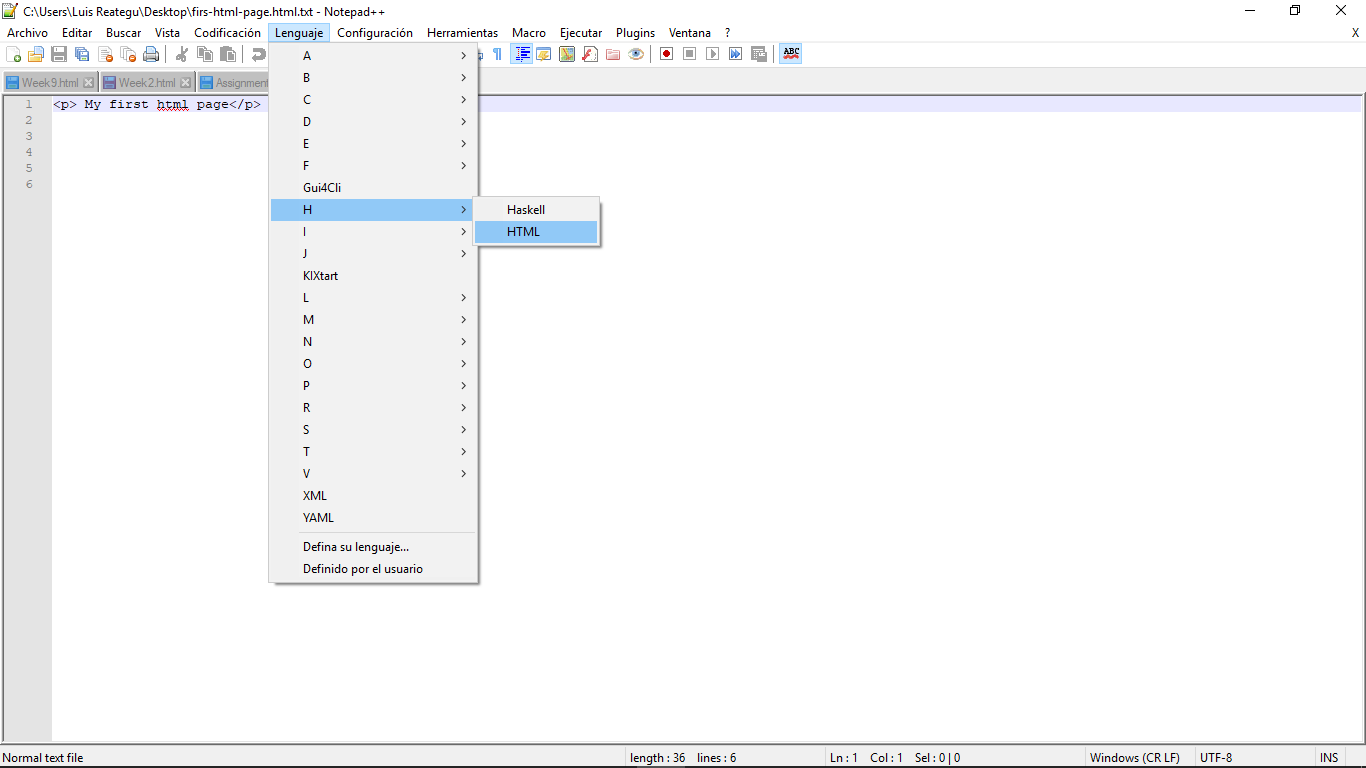Expand the A language group
This screenshot has height=768, width=1366.
[374, 56]
